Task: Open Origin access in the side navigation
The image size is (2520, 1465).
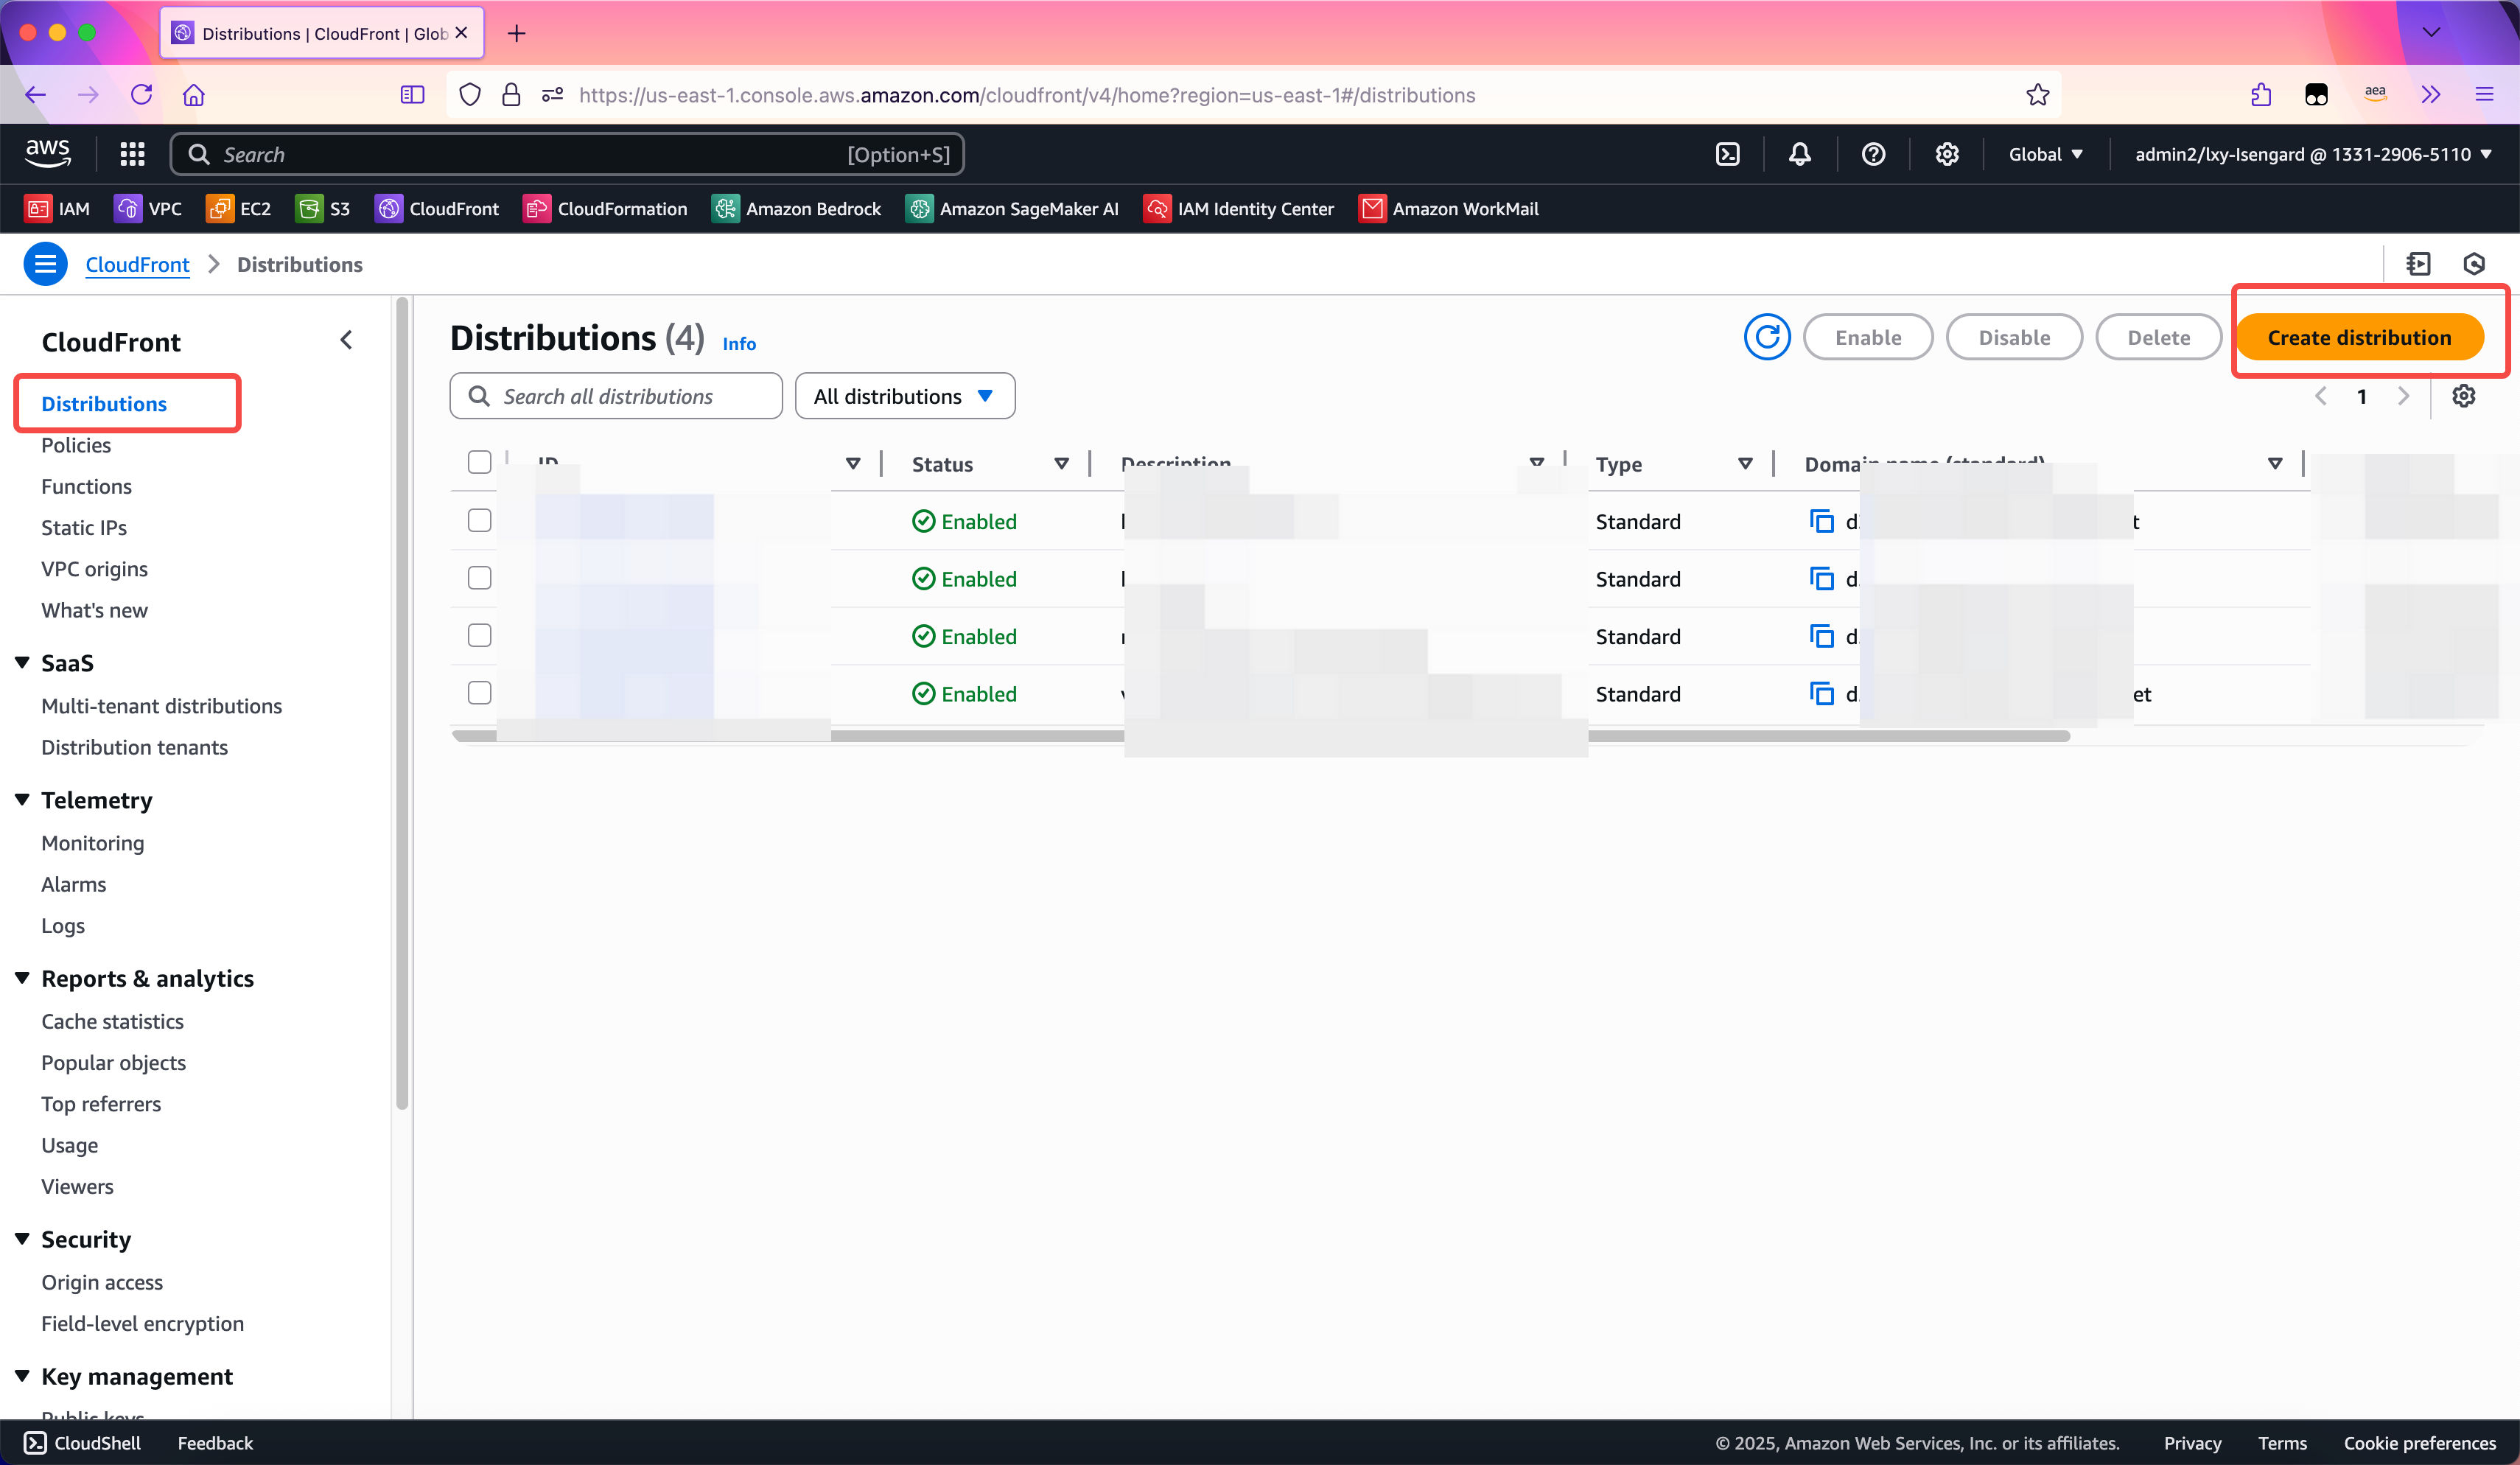Action: click(x=102, y=1282)
